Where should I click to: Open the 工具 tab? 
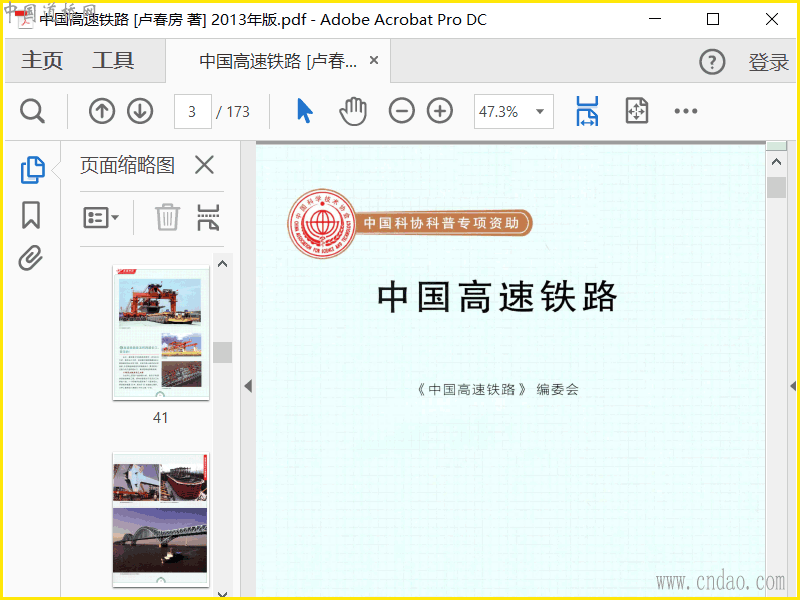(113, 61)
